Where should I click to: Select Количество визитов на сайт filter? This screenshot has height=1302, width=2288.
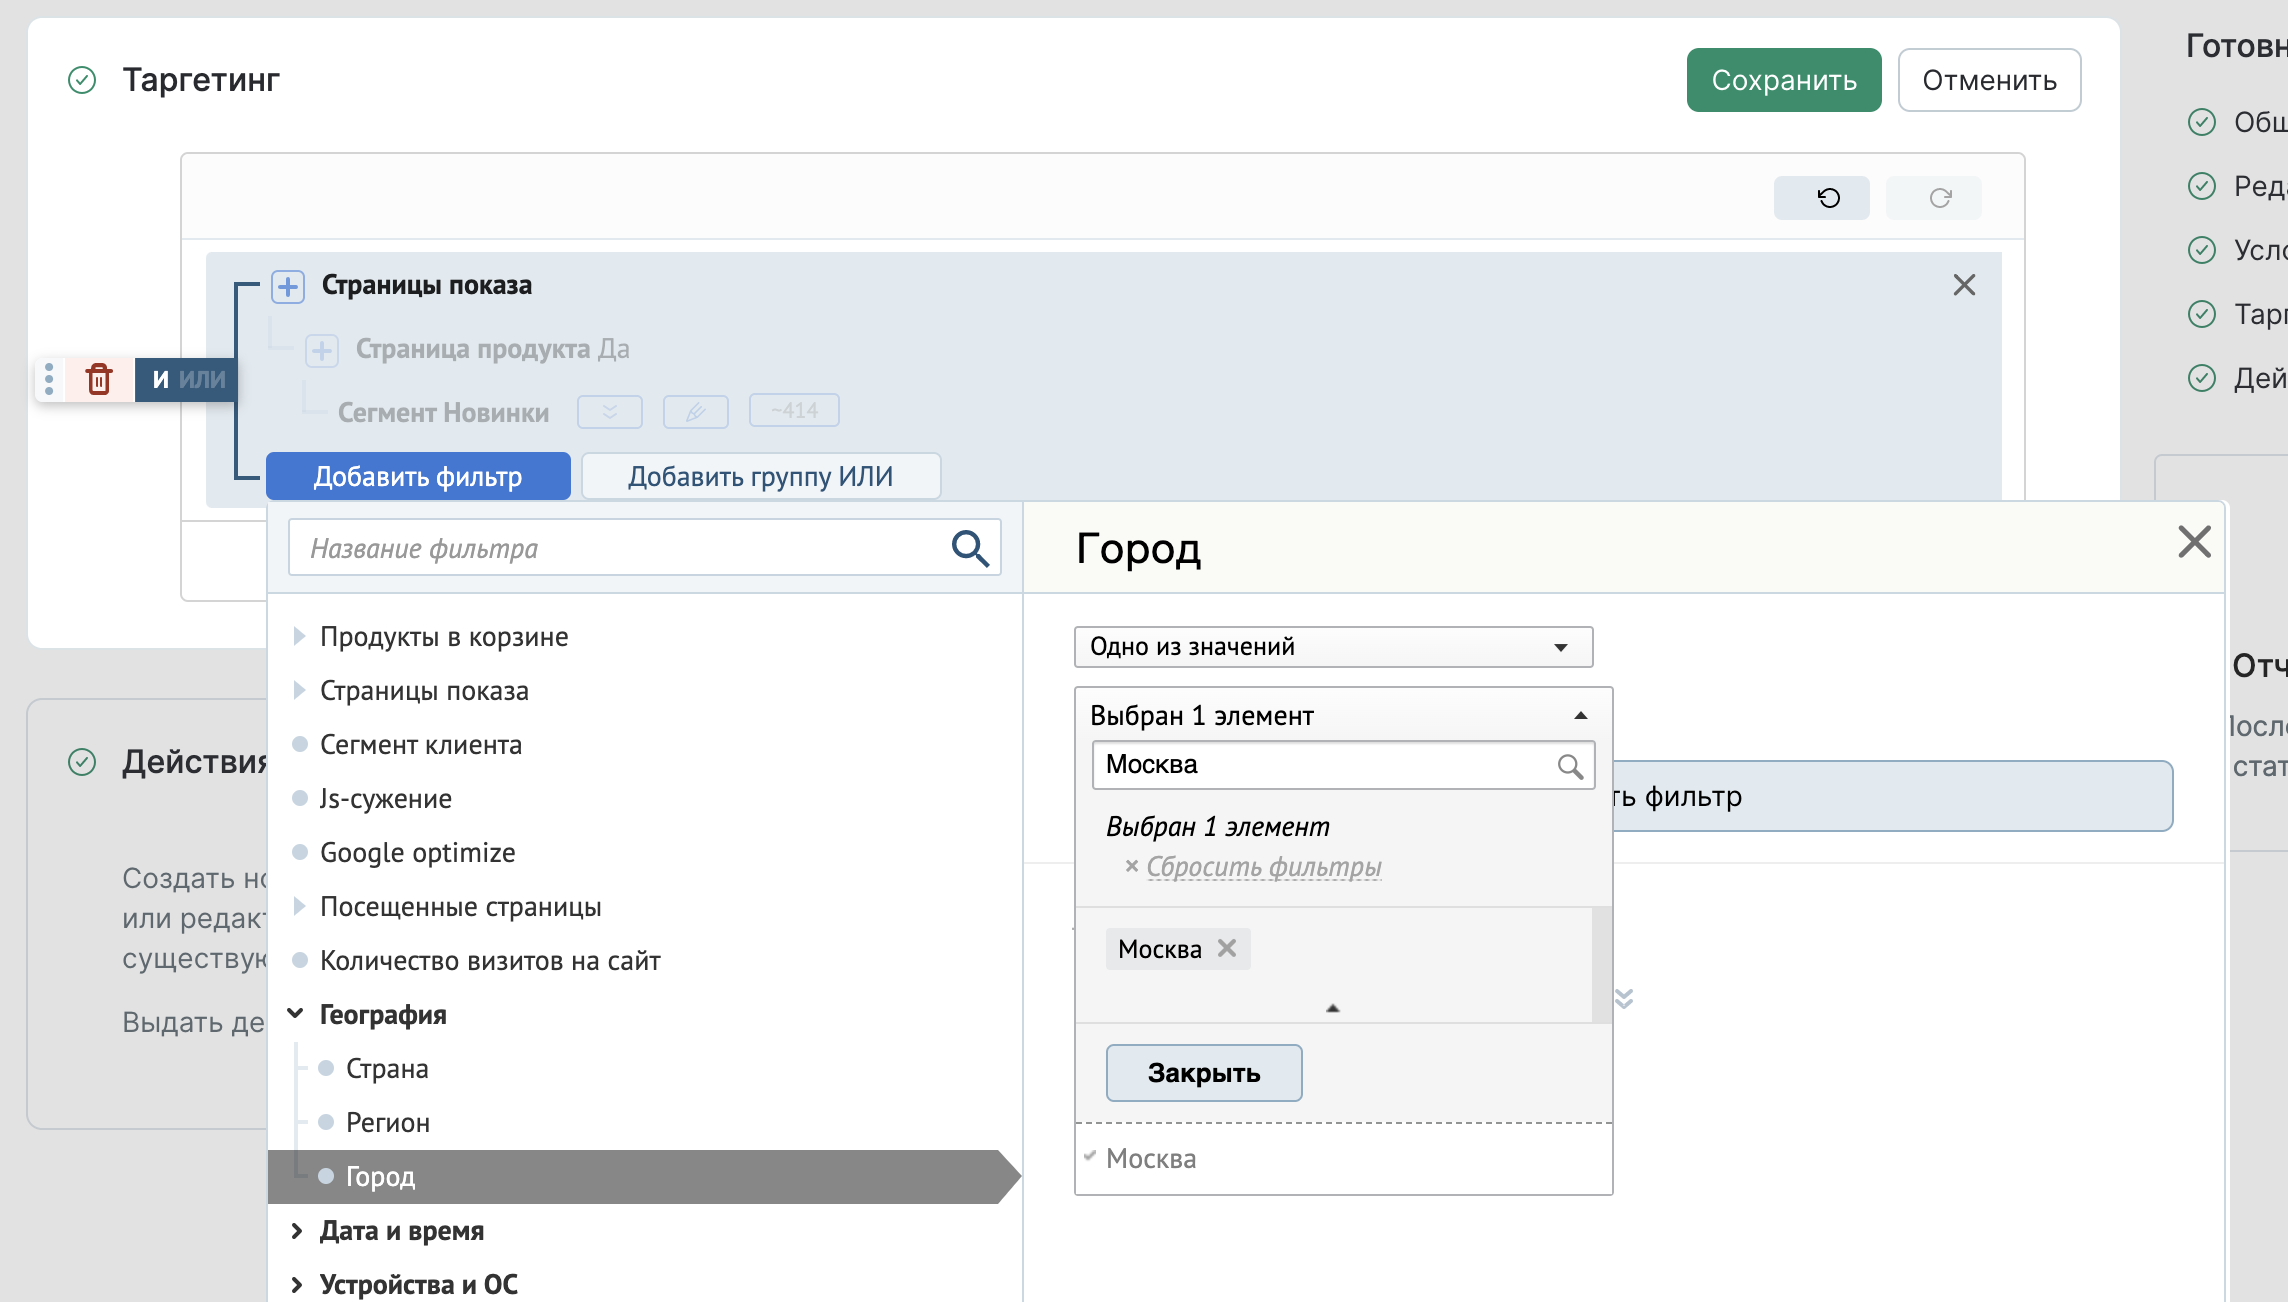point(490,961)
